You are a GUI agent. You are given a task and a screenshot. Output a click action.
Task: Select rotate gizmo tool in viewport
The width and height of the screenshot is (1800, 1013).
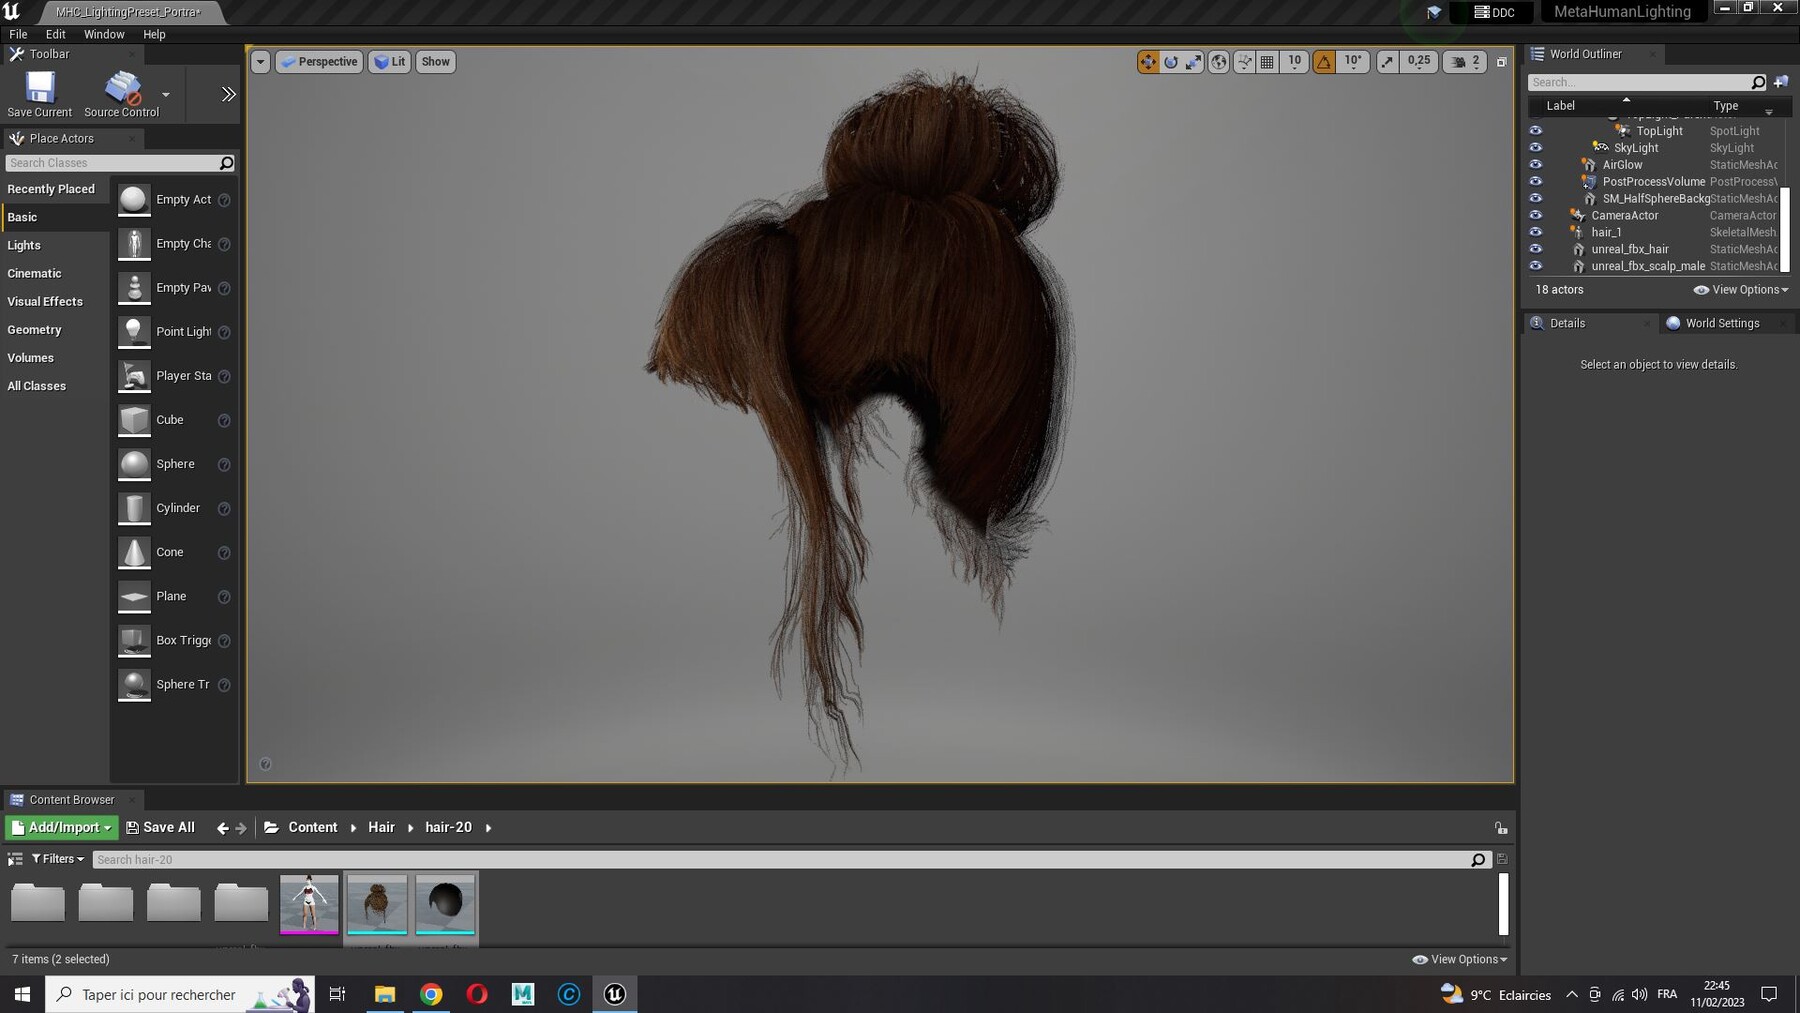1171,62
